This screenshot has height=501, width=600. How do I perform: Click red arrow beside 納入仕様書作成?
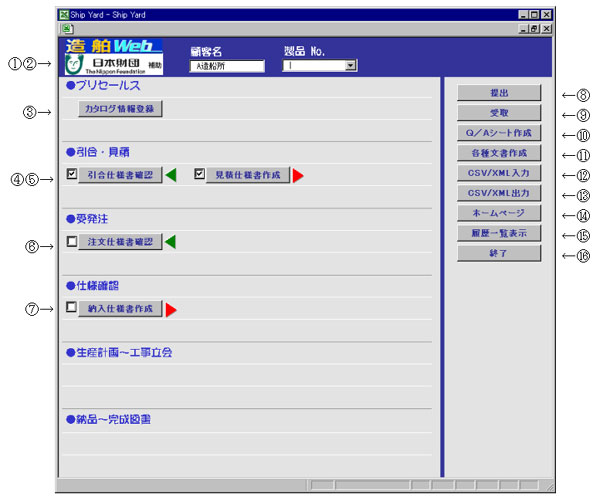[171, 310]
